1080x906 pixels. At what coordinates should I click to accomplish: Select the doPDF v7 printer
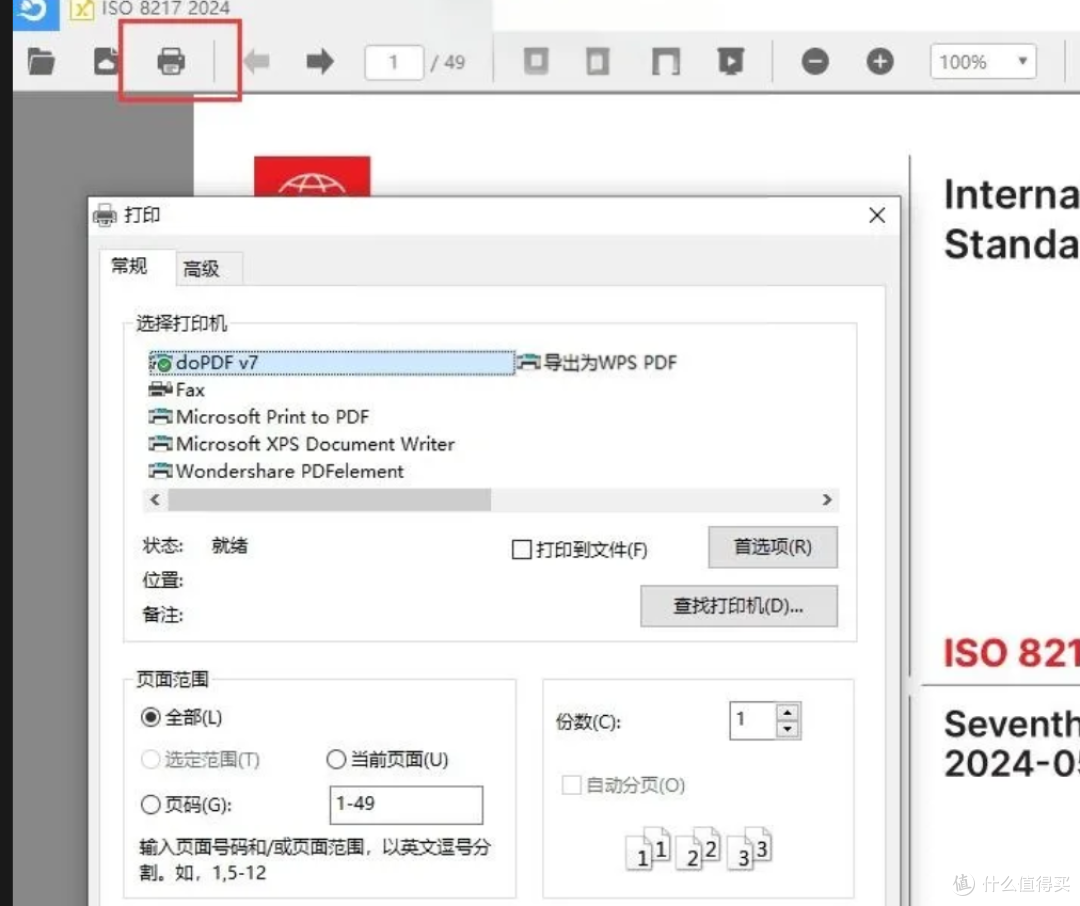(331, 362)
